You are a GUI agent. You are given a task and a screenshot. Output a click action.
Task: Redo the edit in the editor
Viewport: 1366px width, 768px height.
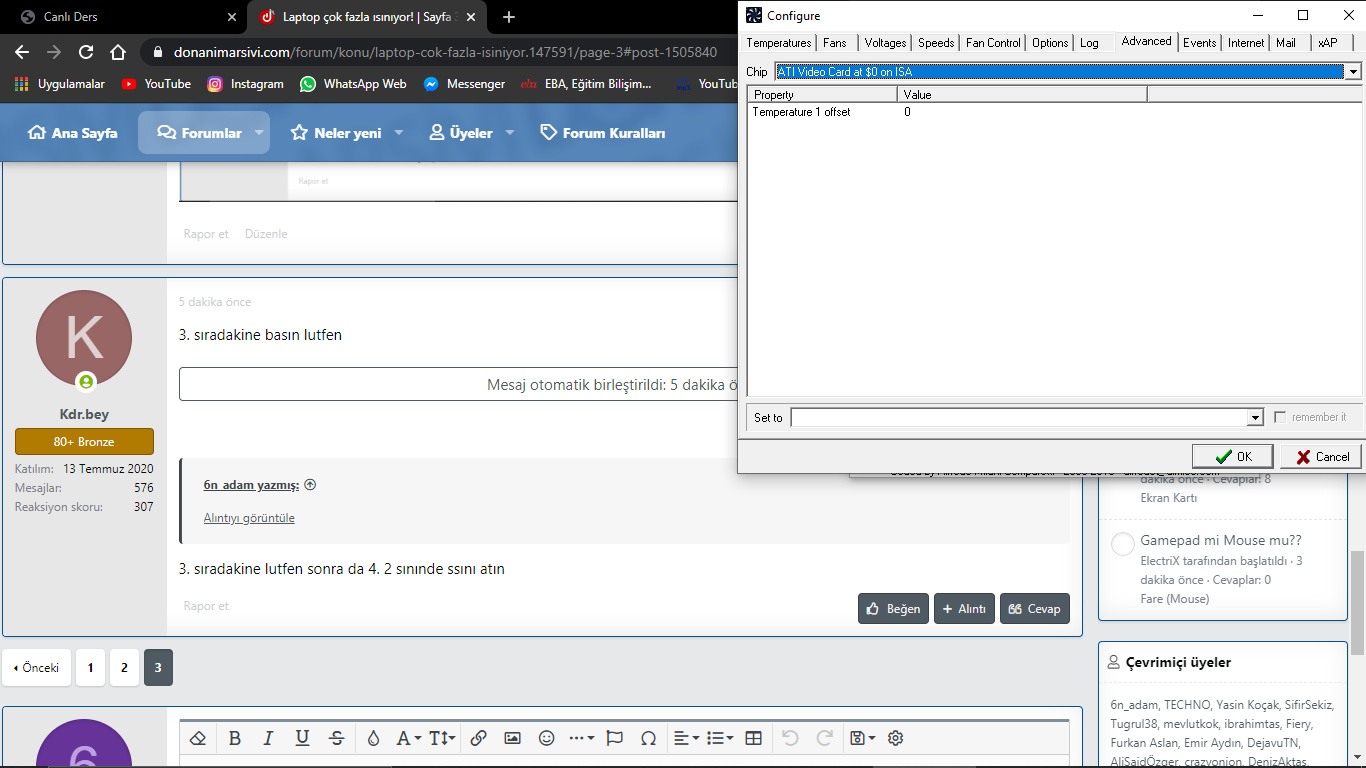[x=825, y=738]
